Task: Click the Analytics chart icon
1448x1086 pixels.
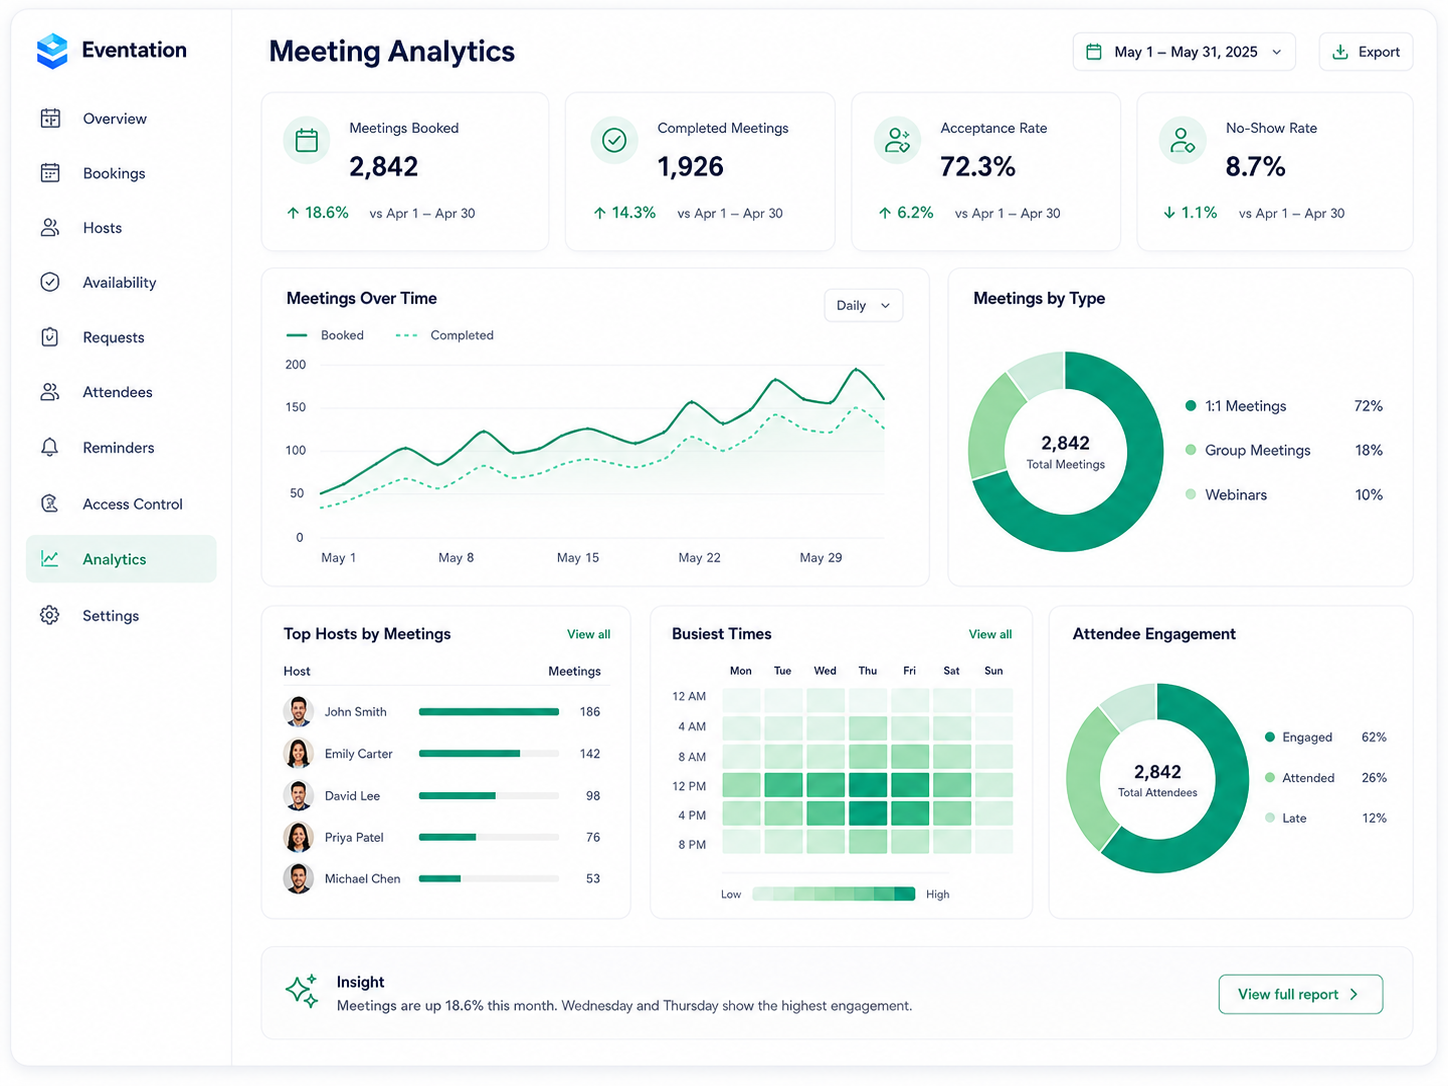Action: (x=50, y=559)
